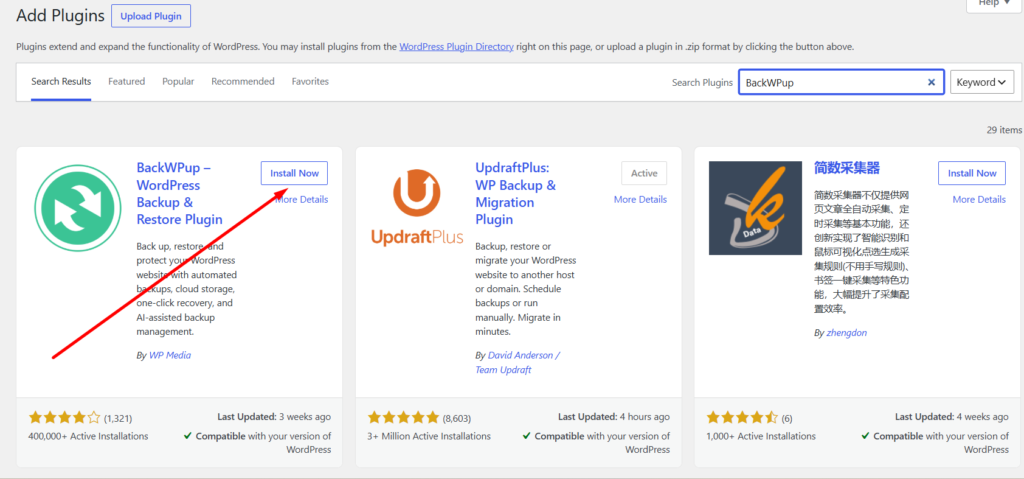Click the 'Last Updated: 3 weeks ago' text
Image resolution: width=1024 pixels, height=479 pixels.
274,417
